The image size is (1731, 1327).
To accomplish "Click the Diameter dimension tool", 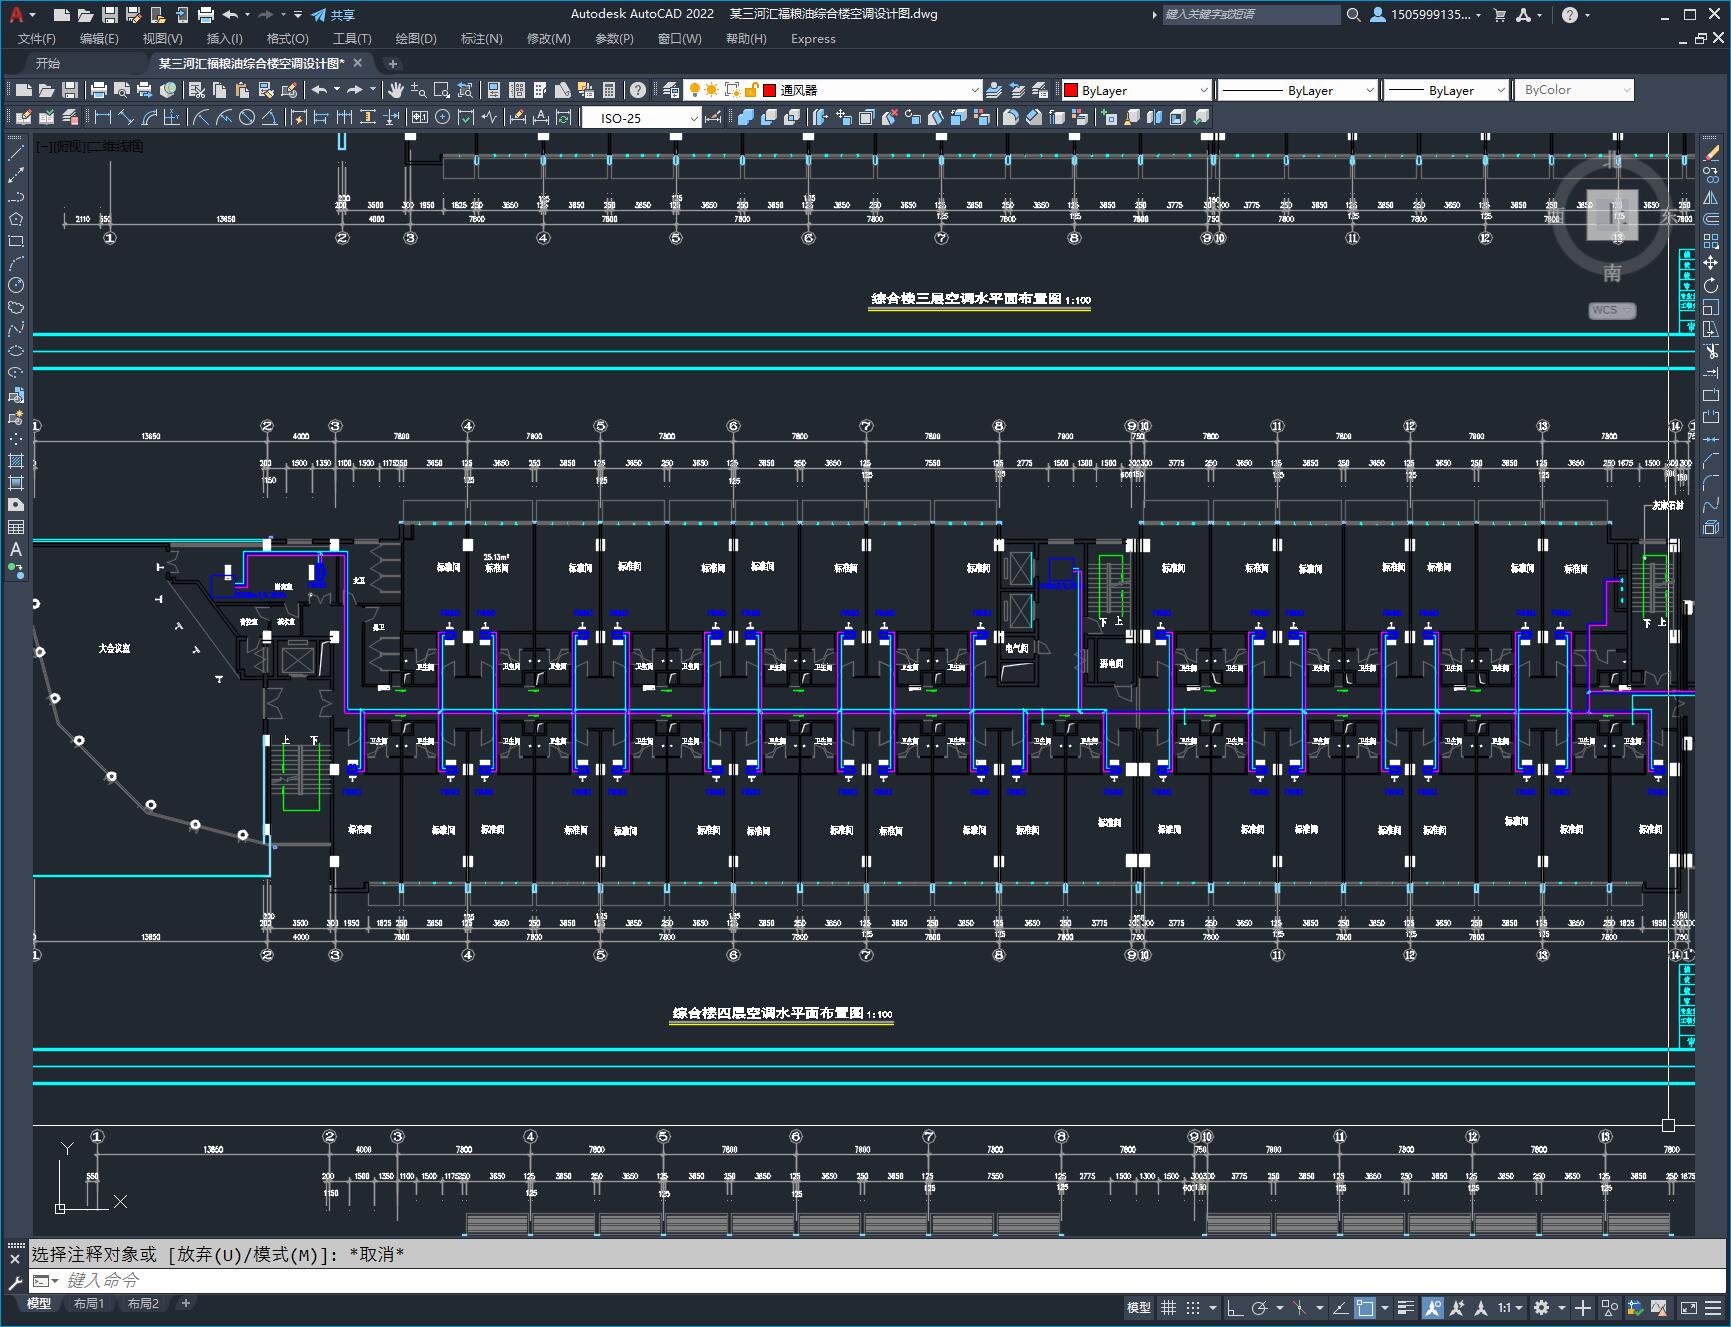I will (246, 117).
